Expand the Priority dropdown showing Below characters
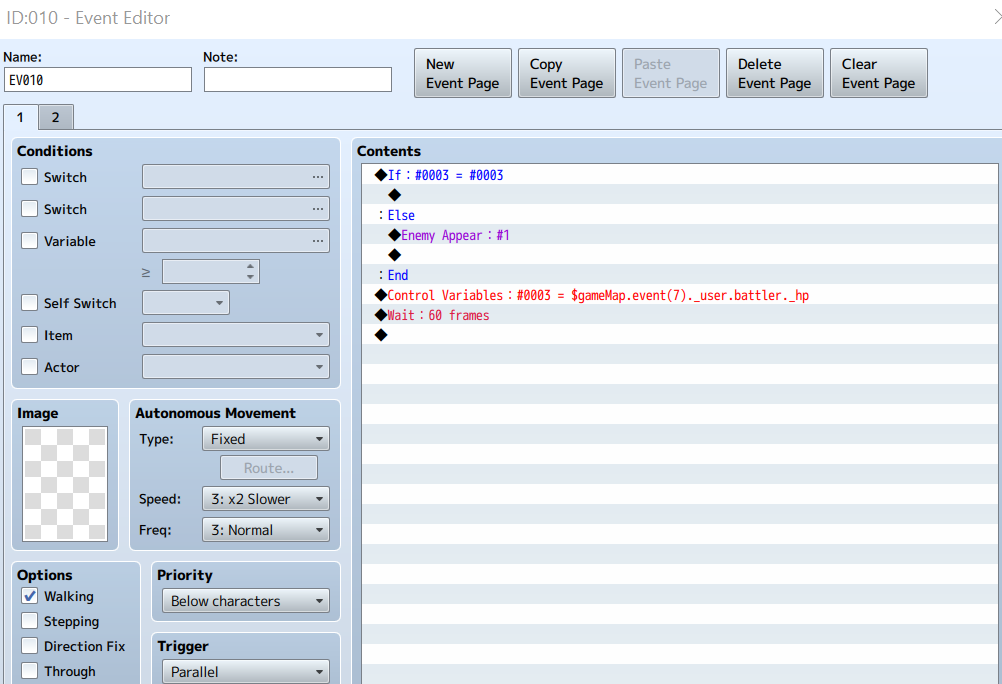The image size is (1002, 684). pos(246,601)
